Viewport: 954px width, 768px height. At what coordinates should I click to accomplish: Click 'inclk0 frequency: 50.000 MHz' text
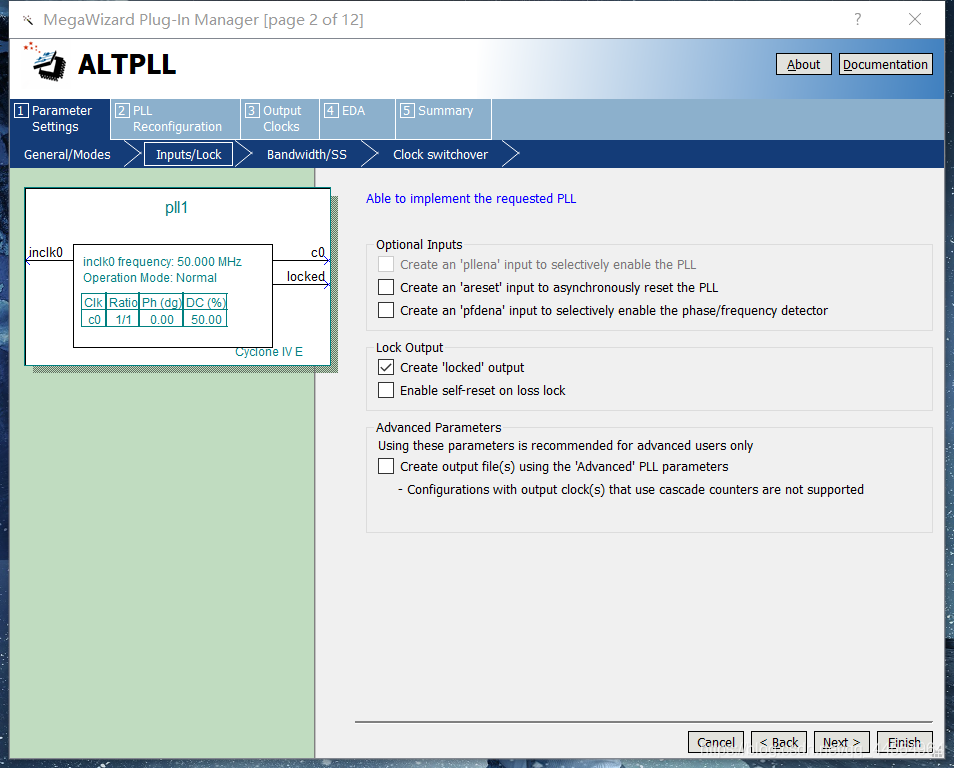162,262
